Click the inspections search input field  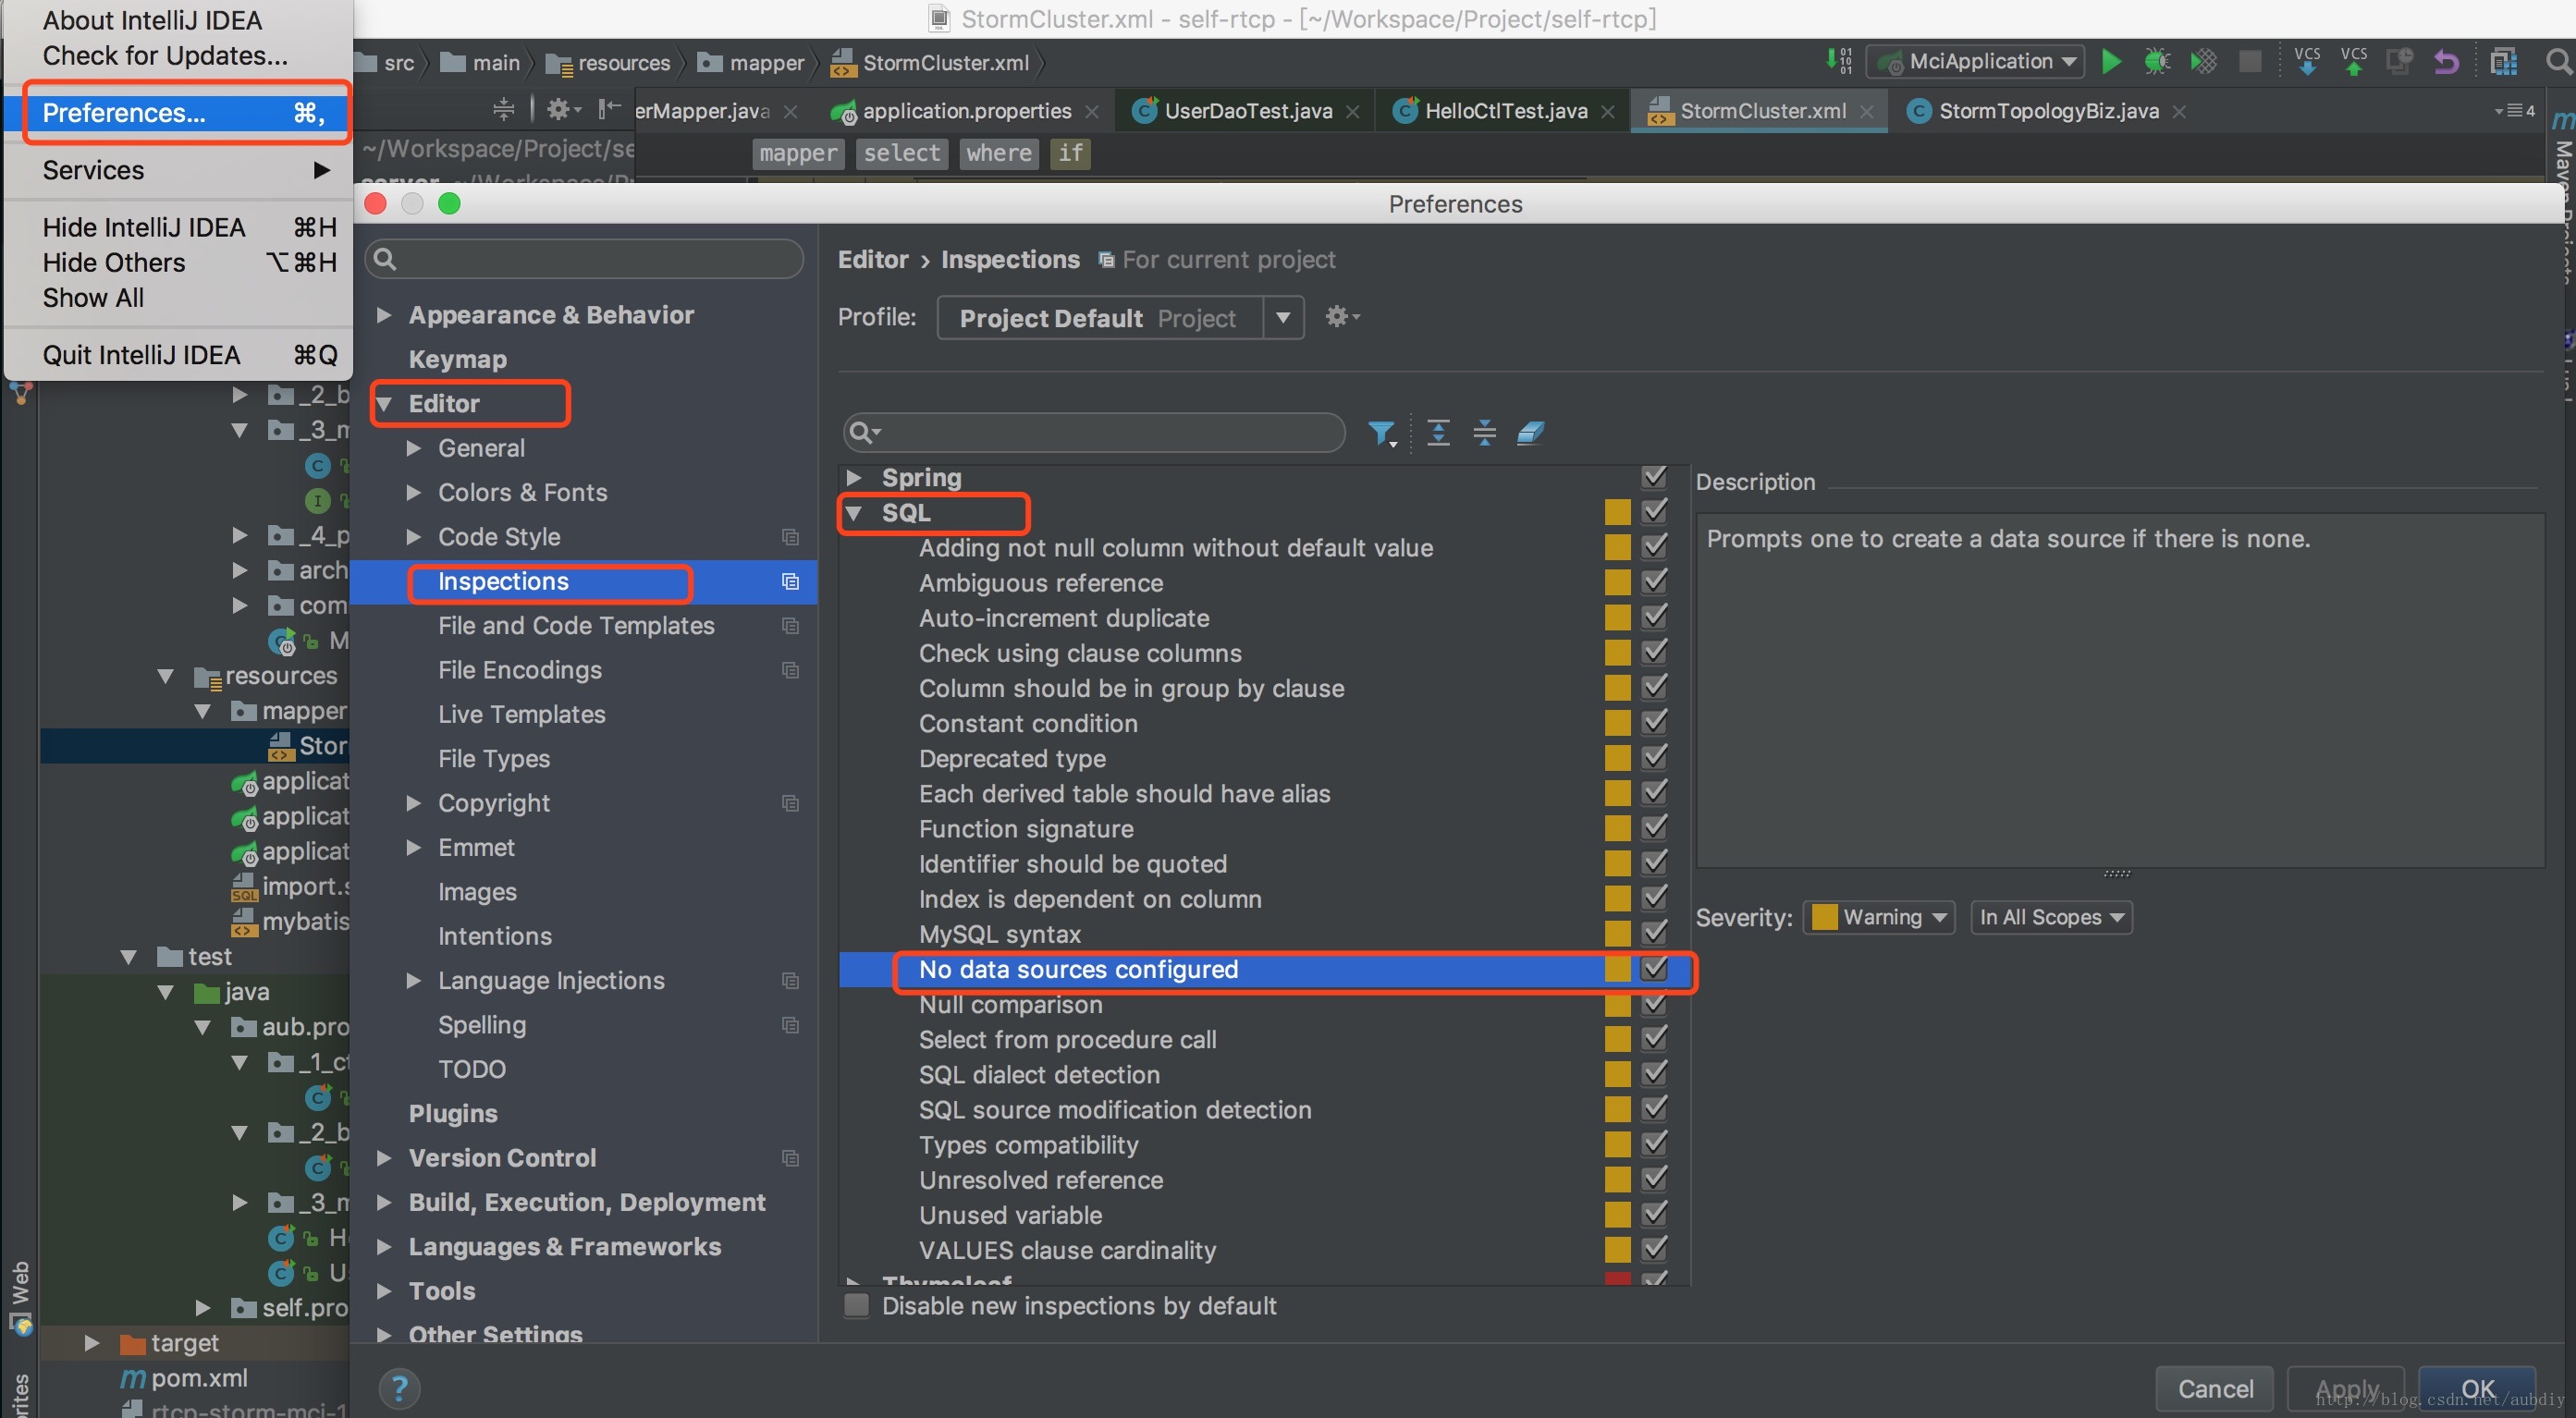pos(1093,432)
